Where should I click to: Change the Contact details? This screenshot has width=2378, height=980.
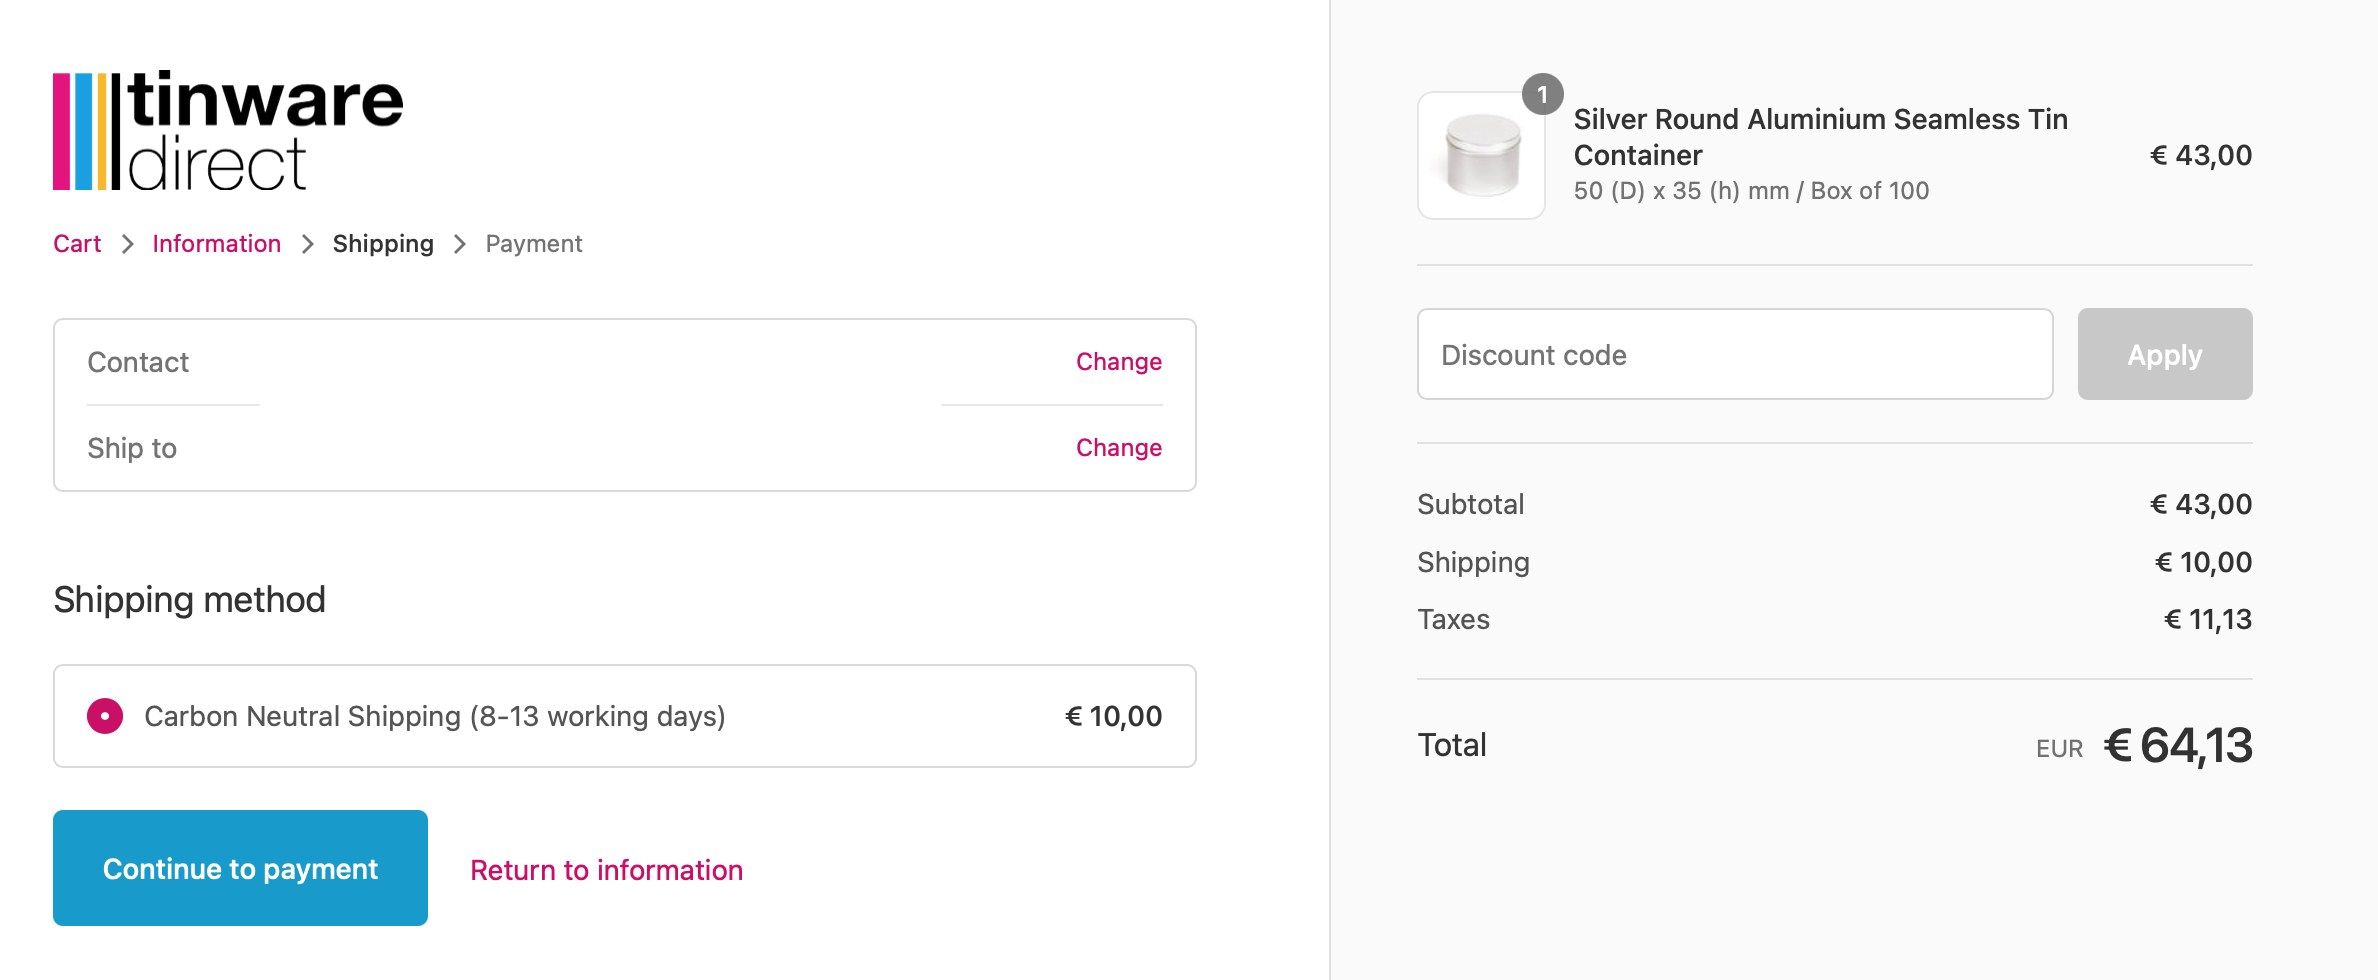point(1118,362)
